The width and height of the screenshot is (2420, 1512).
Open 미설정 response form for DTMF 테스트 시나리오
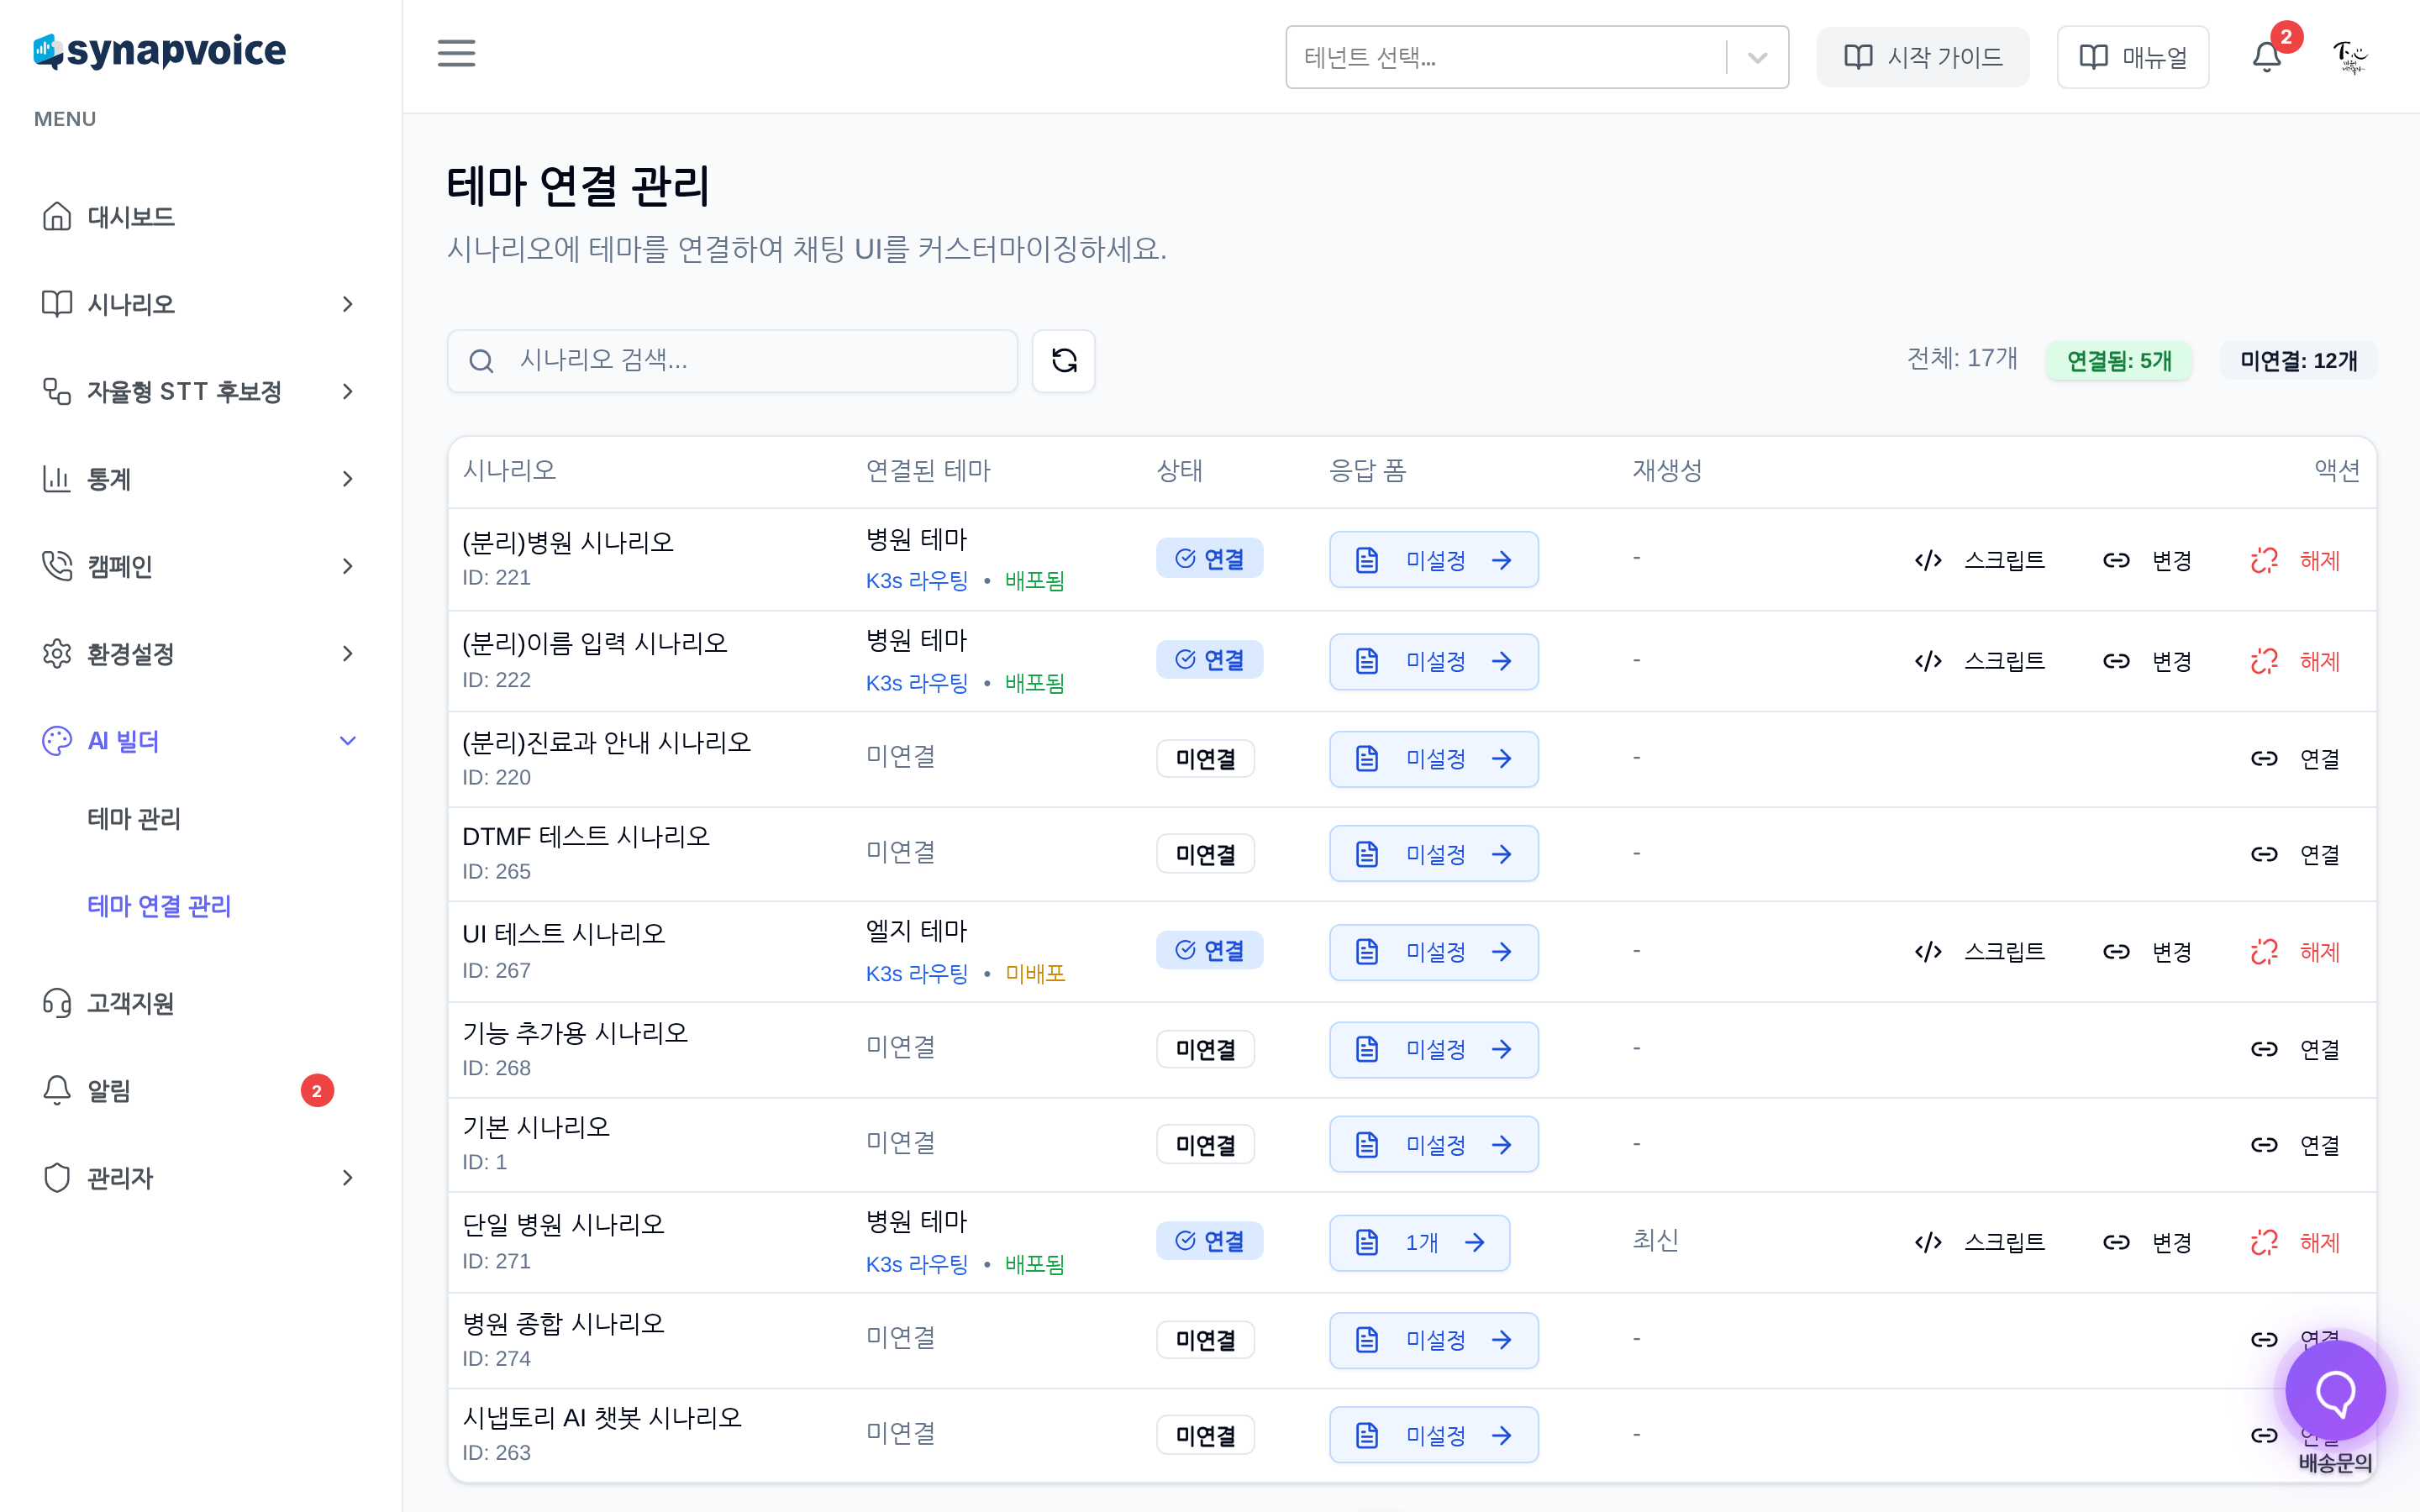coord(1433,854)
